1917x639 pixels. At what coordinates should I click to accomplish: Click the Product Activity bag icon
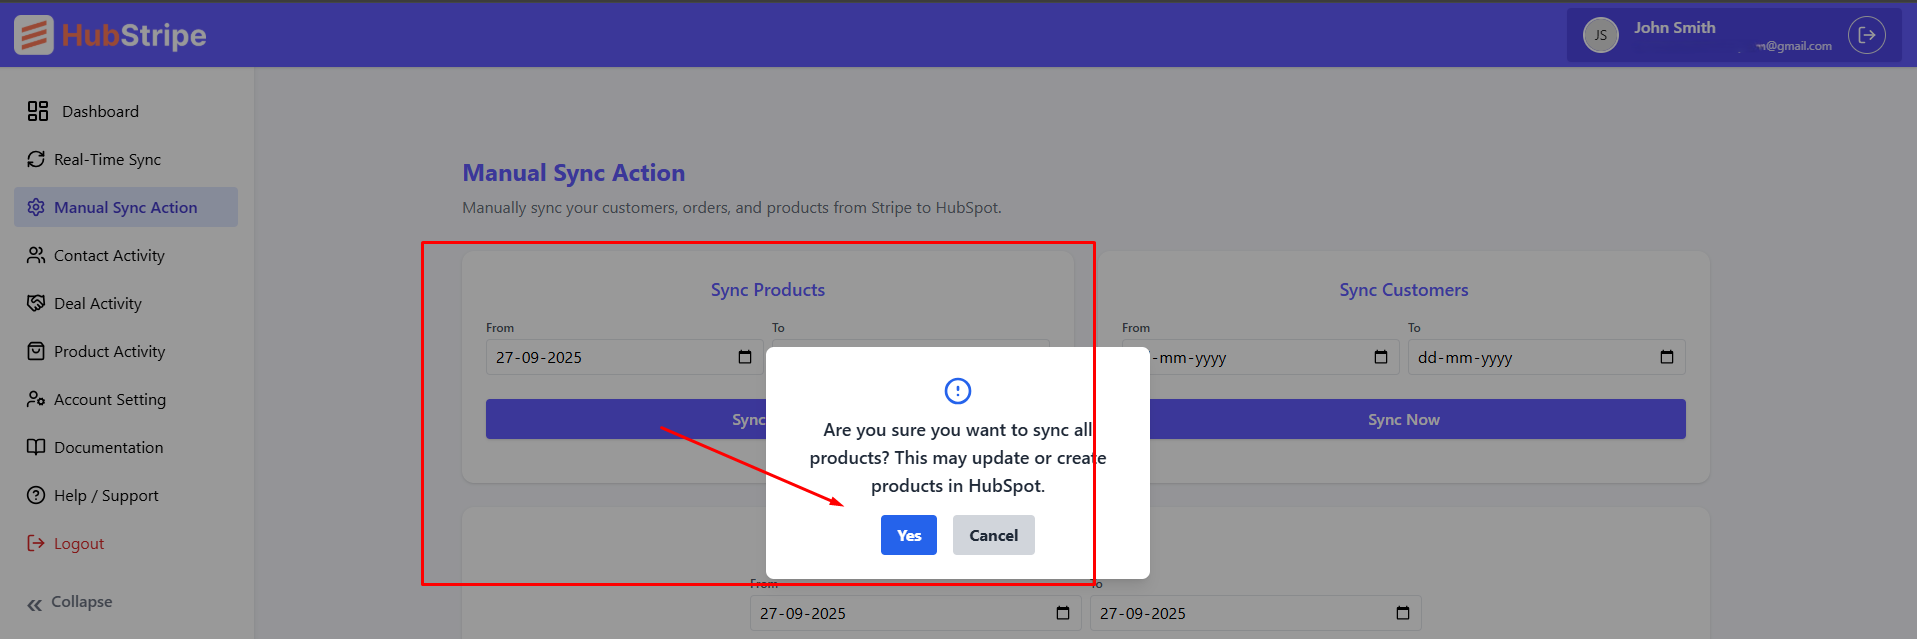pyautogui.click(x=36, y=351)
